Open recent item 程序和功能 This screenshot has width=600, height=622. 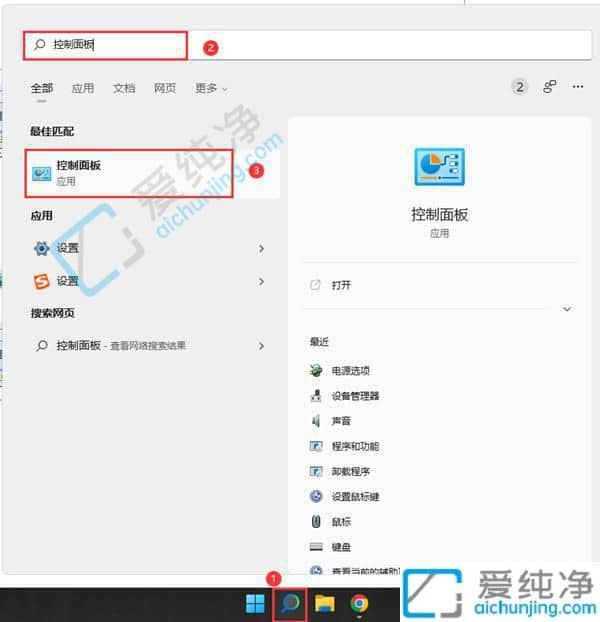[x=355, y=446]
